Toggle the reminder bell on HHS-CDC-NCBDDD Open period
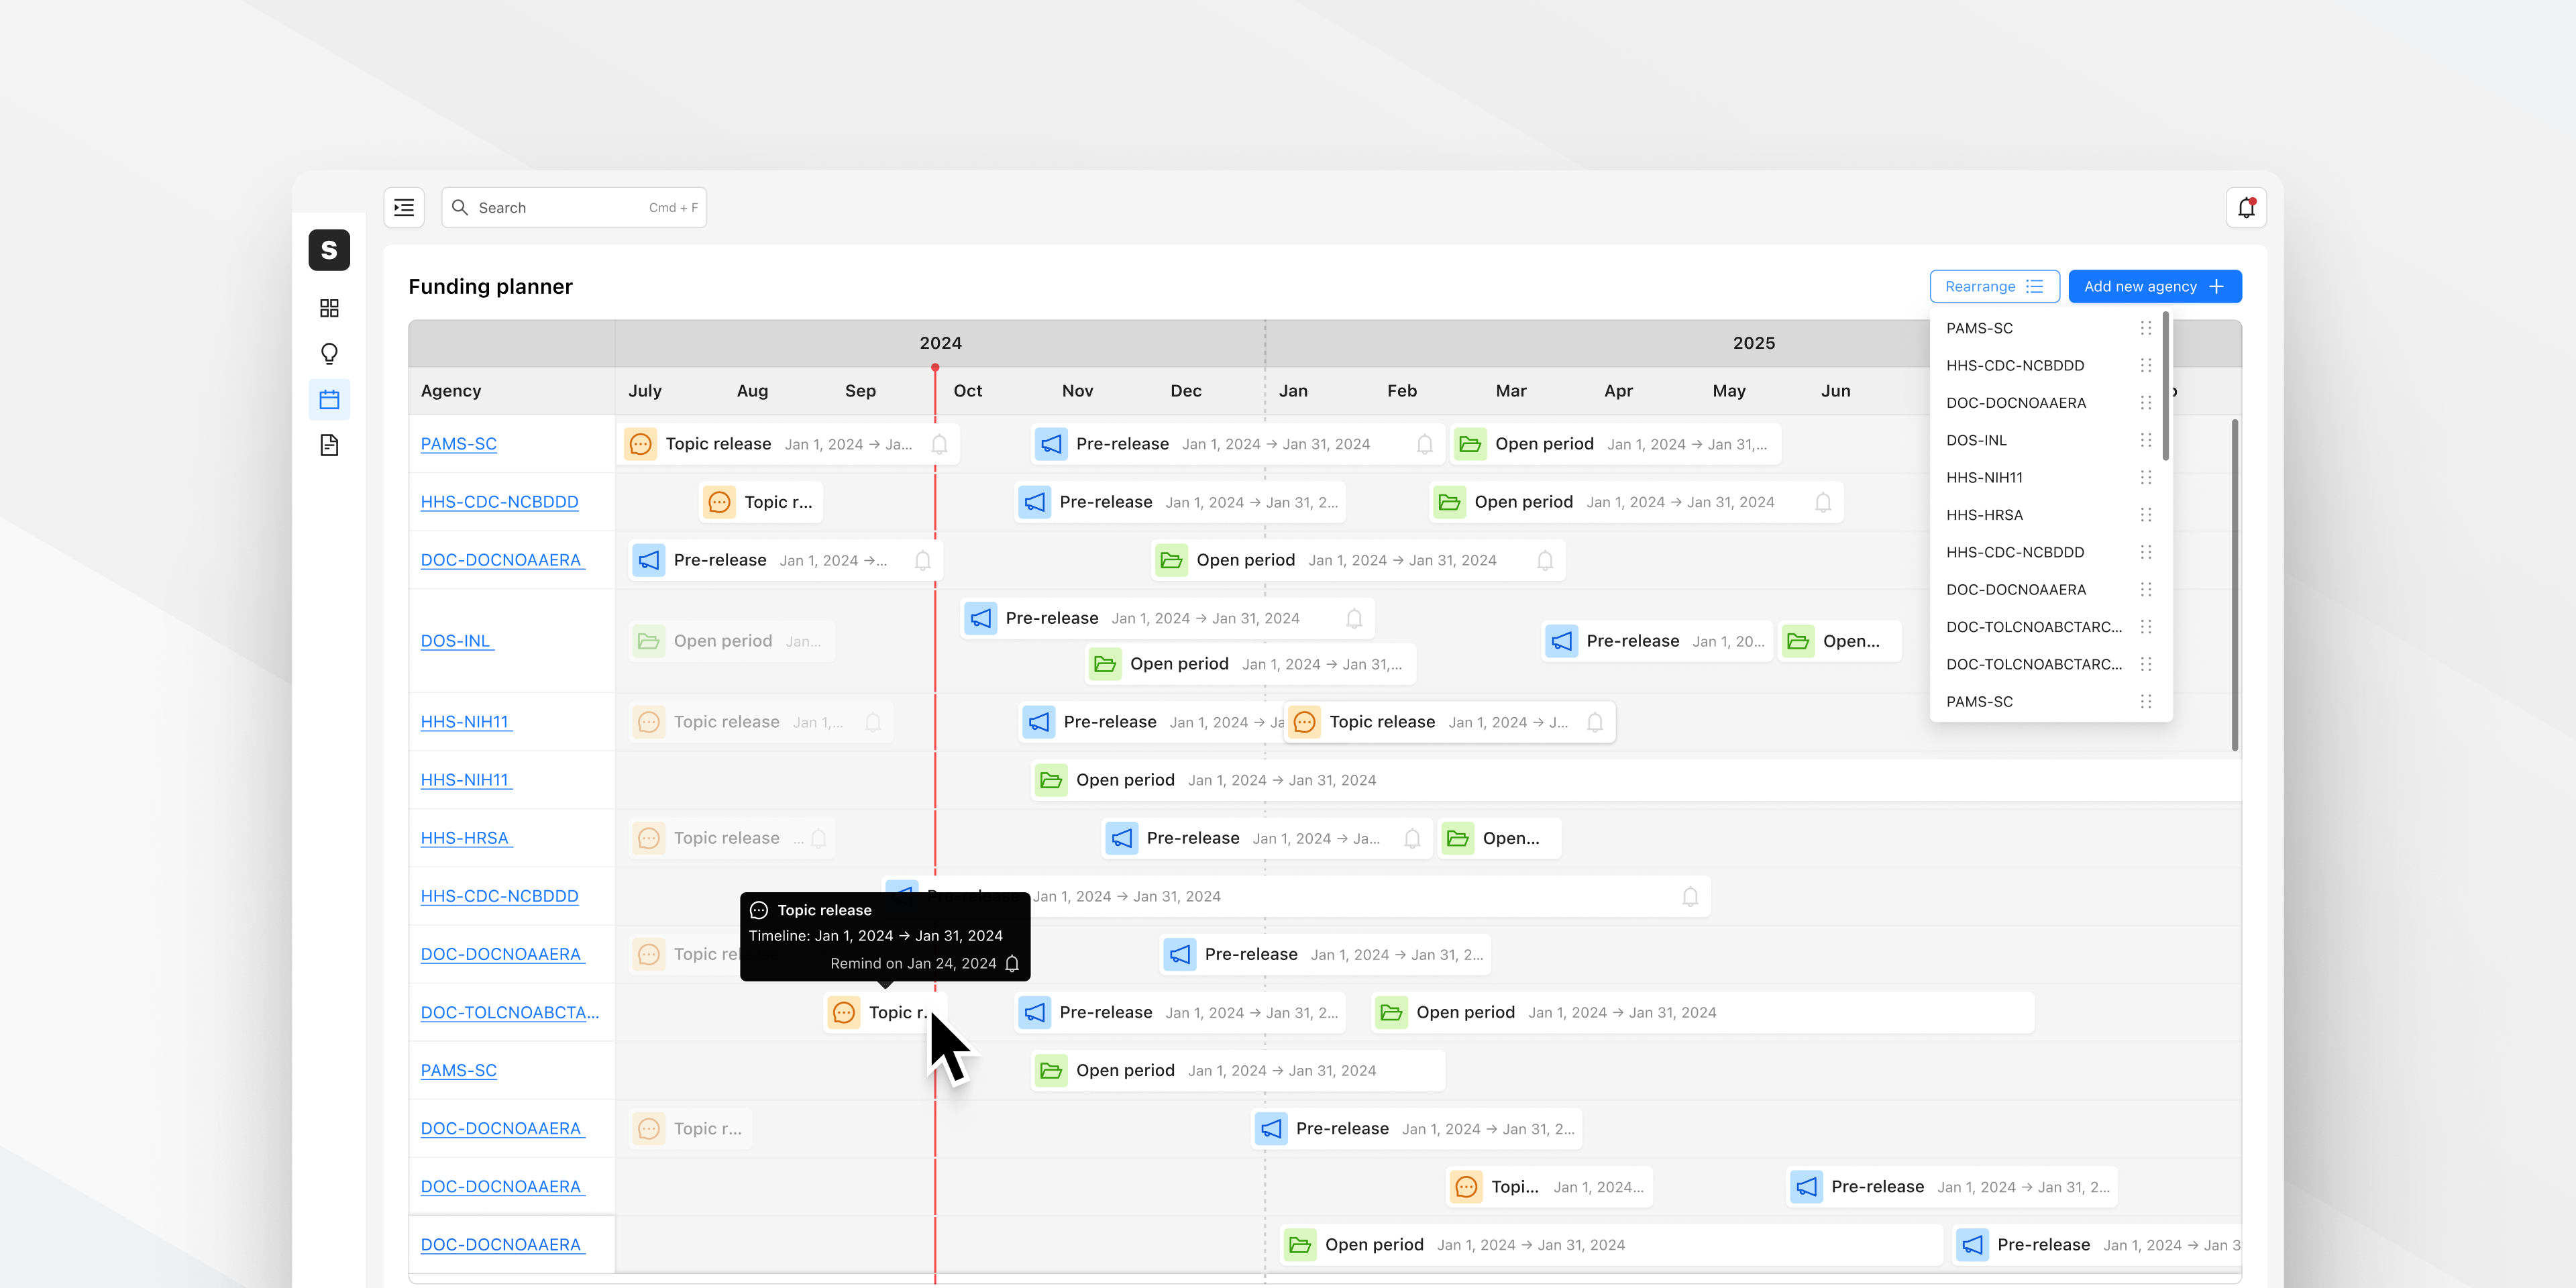The image size is (2576, 1288). (1822, 502)
